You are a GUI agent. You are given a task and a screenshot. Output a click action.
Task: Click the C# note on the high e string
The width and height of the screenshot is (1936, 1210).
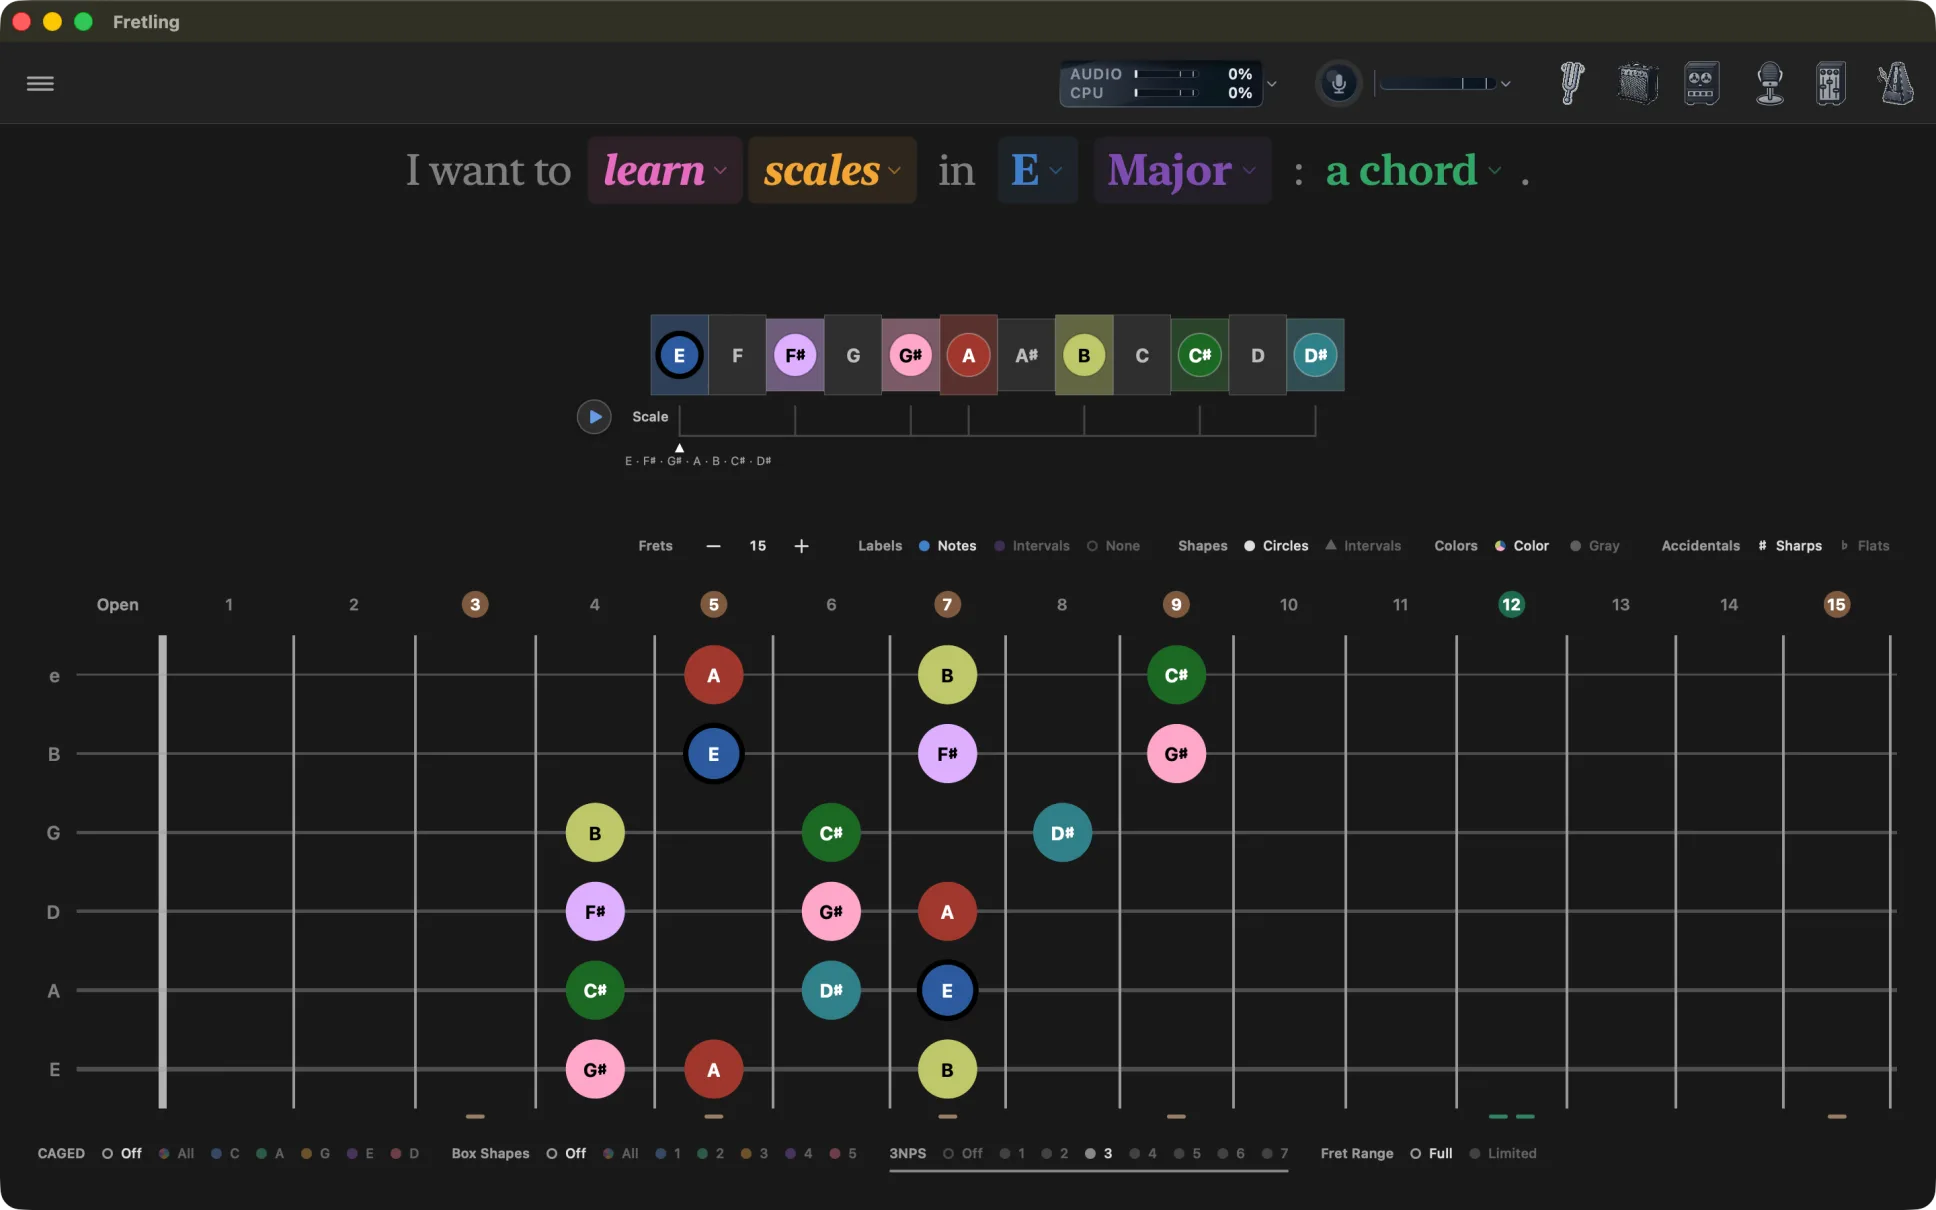coord(1176,675)
